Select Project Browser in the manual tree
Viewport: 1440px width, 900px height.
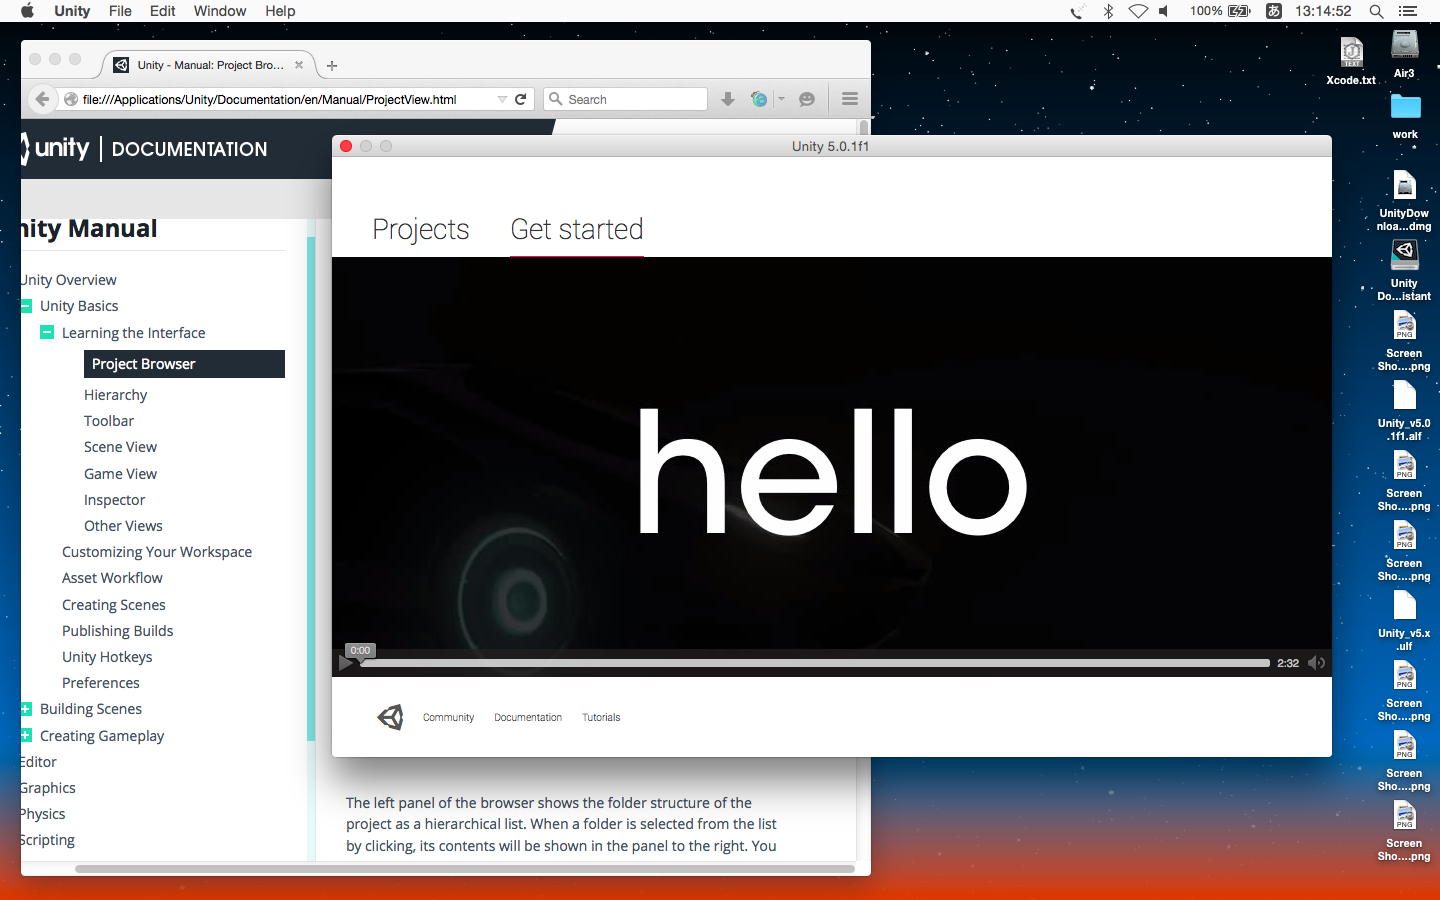pos(184,364)
